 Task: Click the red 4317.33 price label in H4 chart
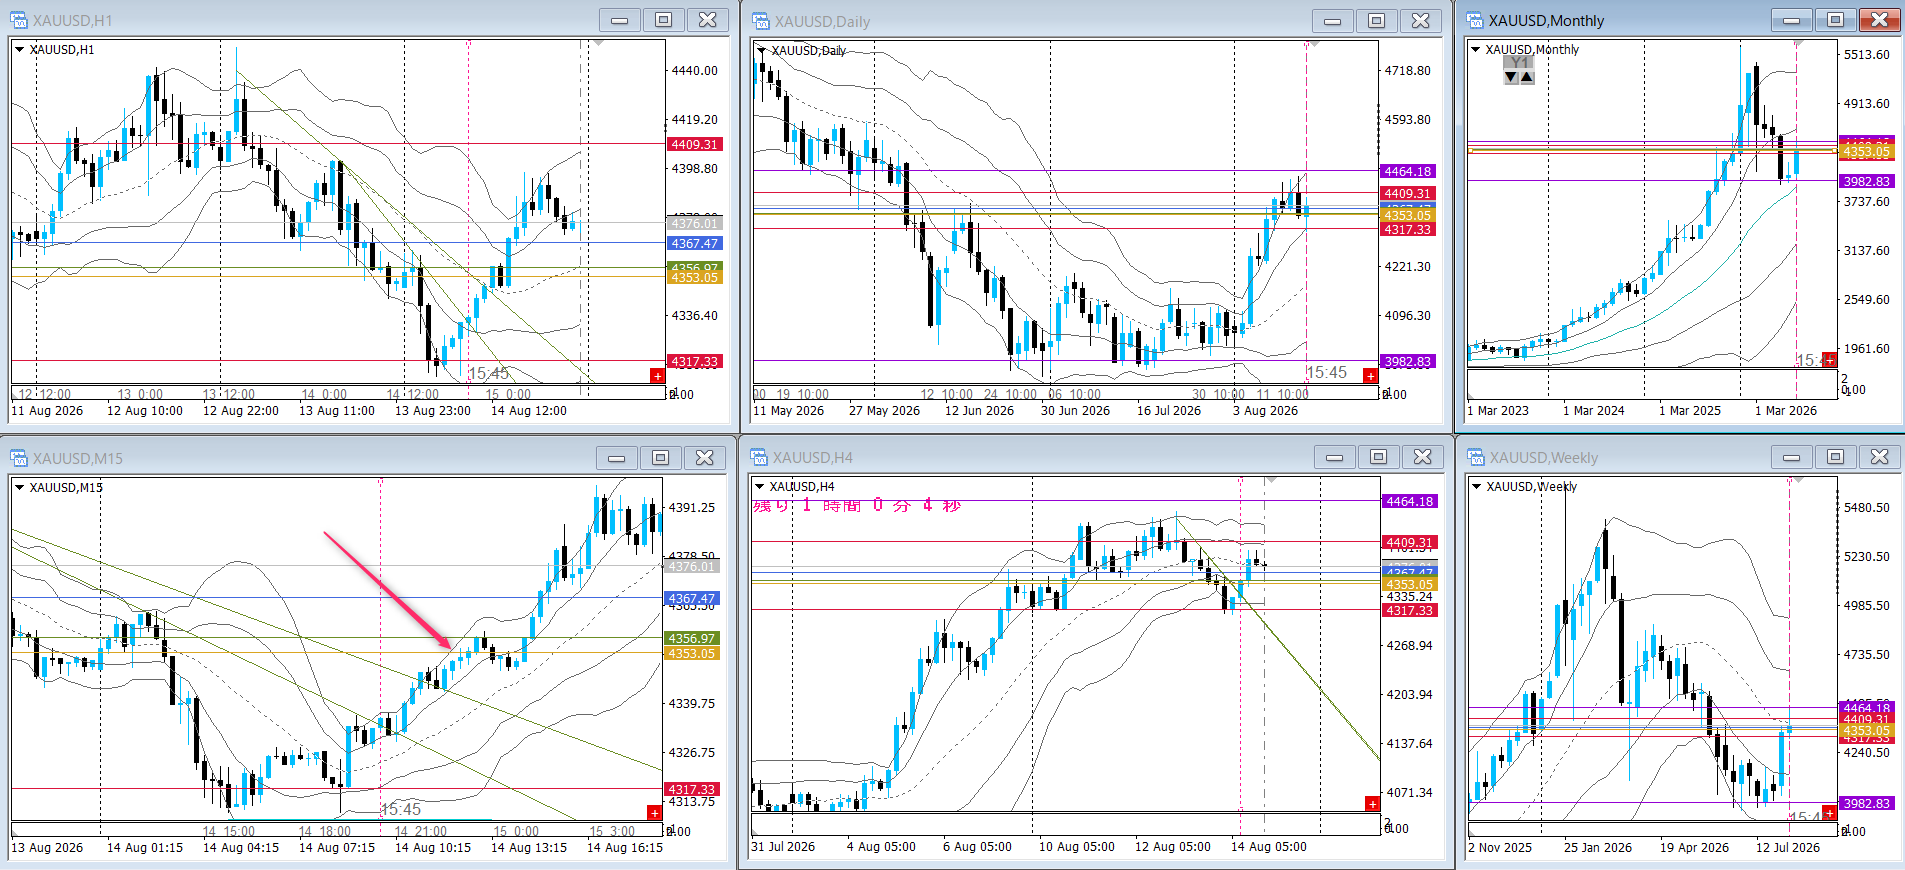(1409, 610)
